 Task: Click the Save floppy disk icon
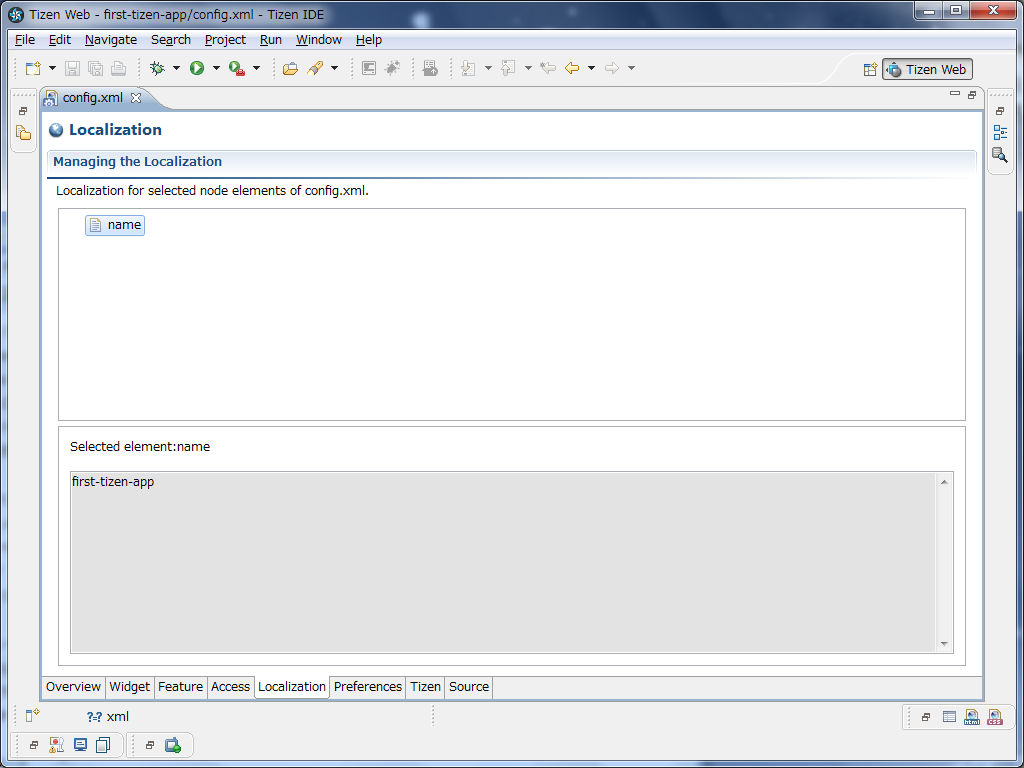click(x=72, y=68)
